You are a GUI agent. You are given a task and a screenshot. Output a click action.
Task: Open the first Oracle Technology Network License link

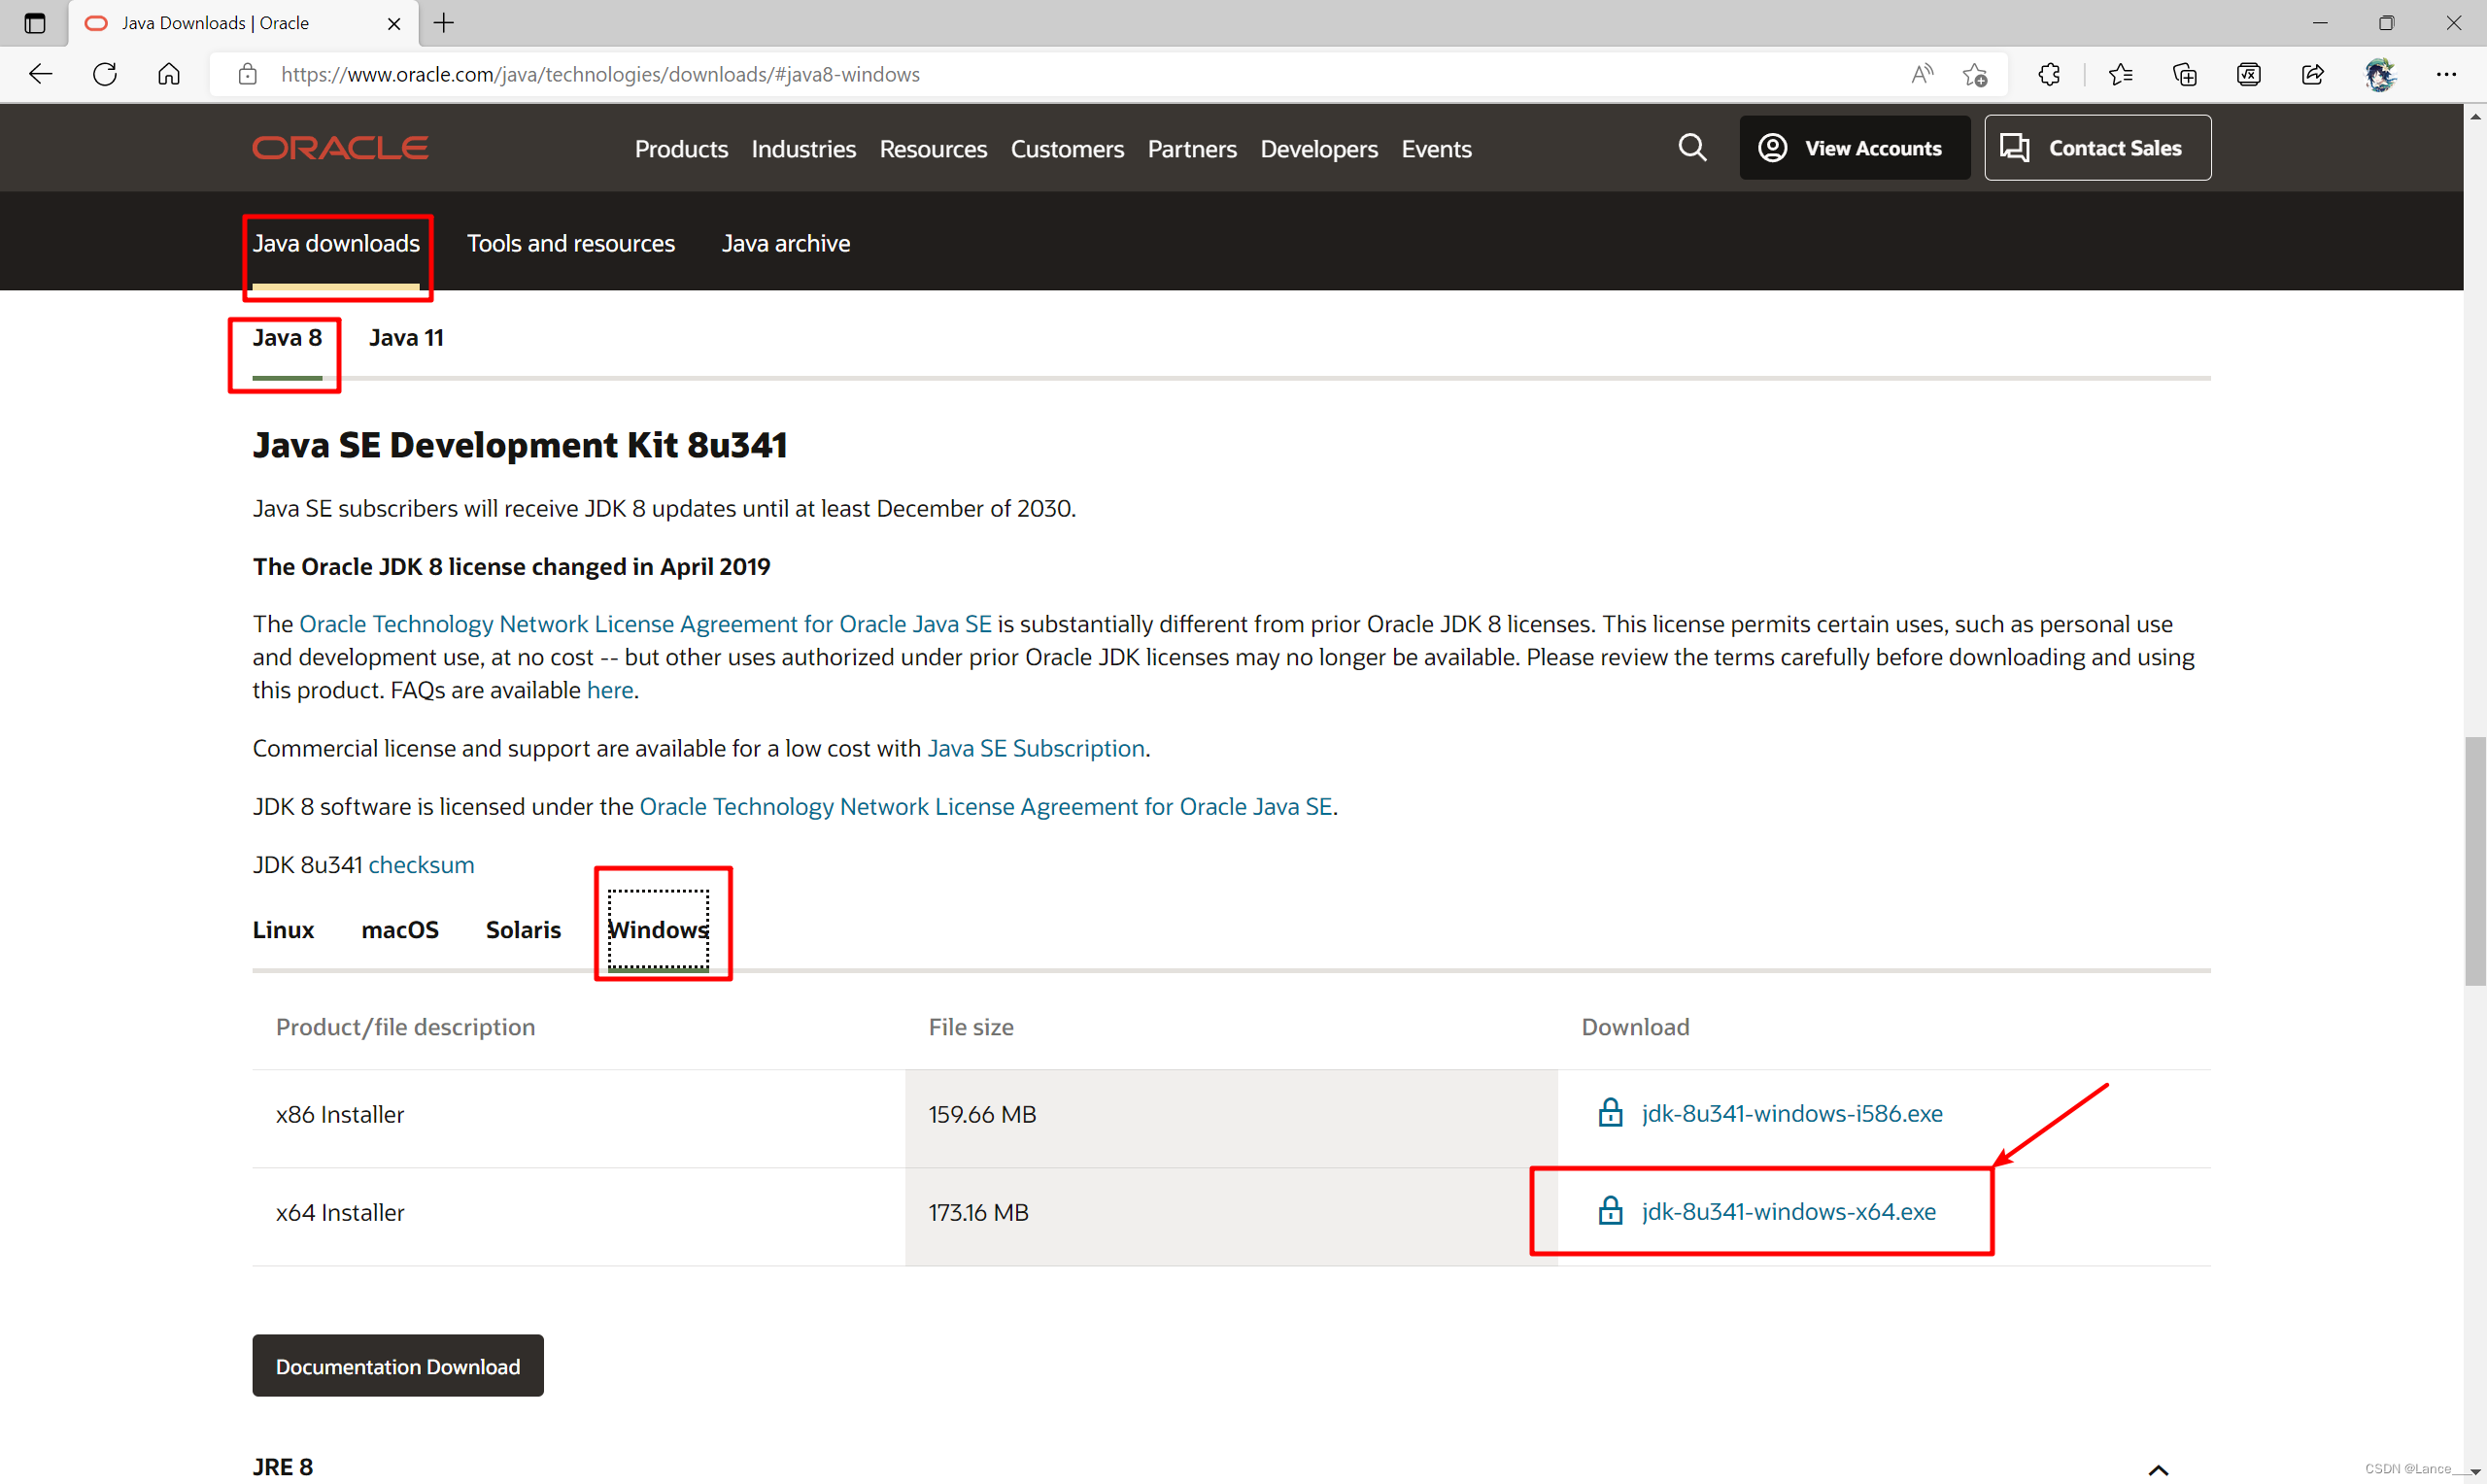(645, 624)
